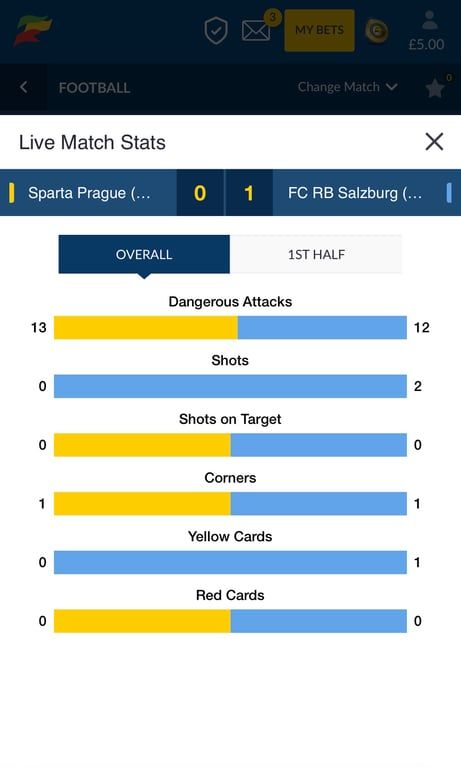Open the inbox envelope icon
Screen dimensions: 461x768
pos(256,31)
